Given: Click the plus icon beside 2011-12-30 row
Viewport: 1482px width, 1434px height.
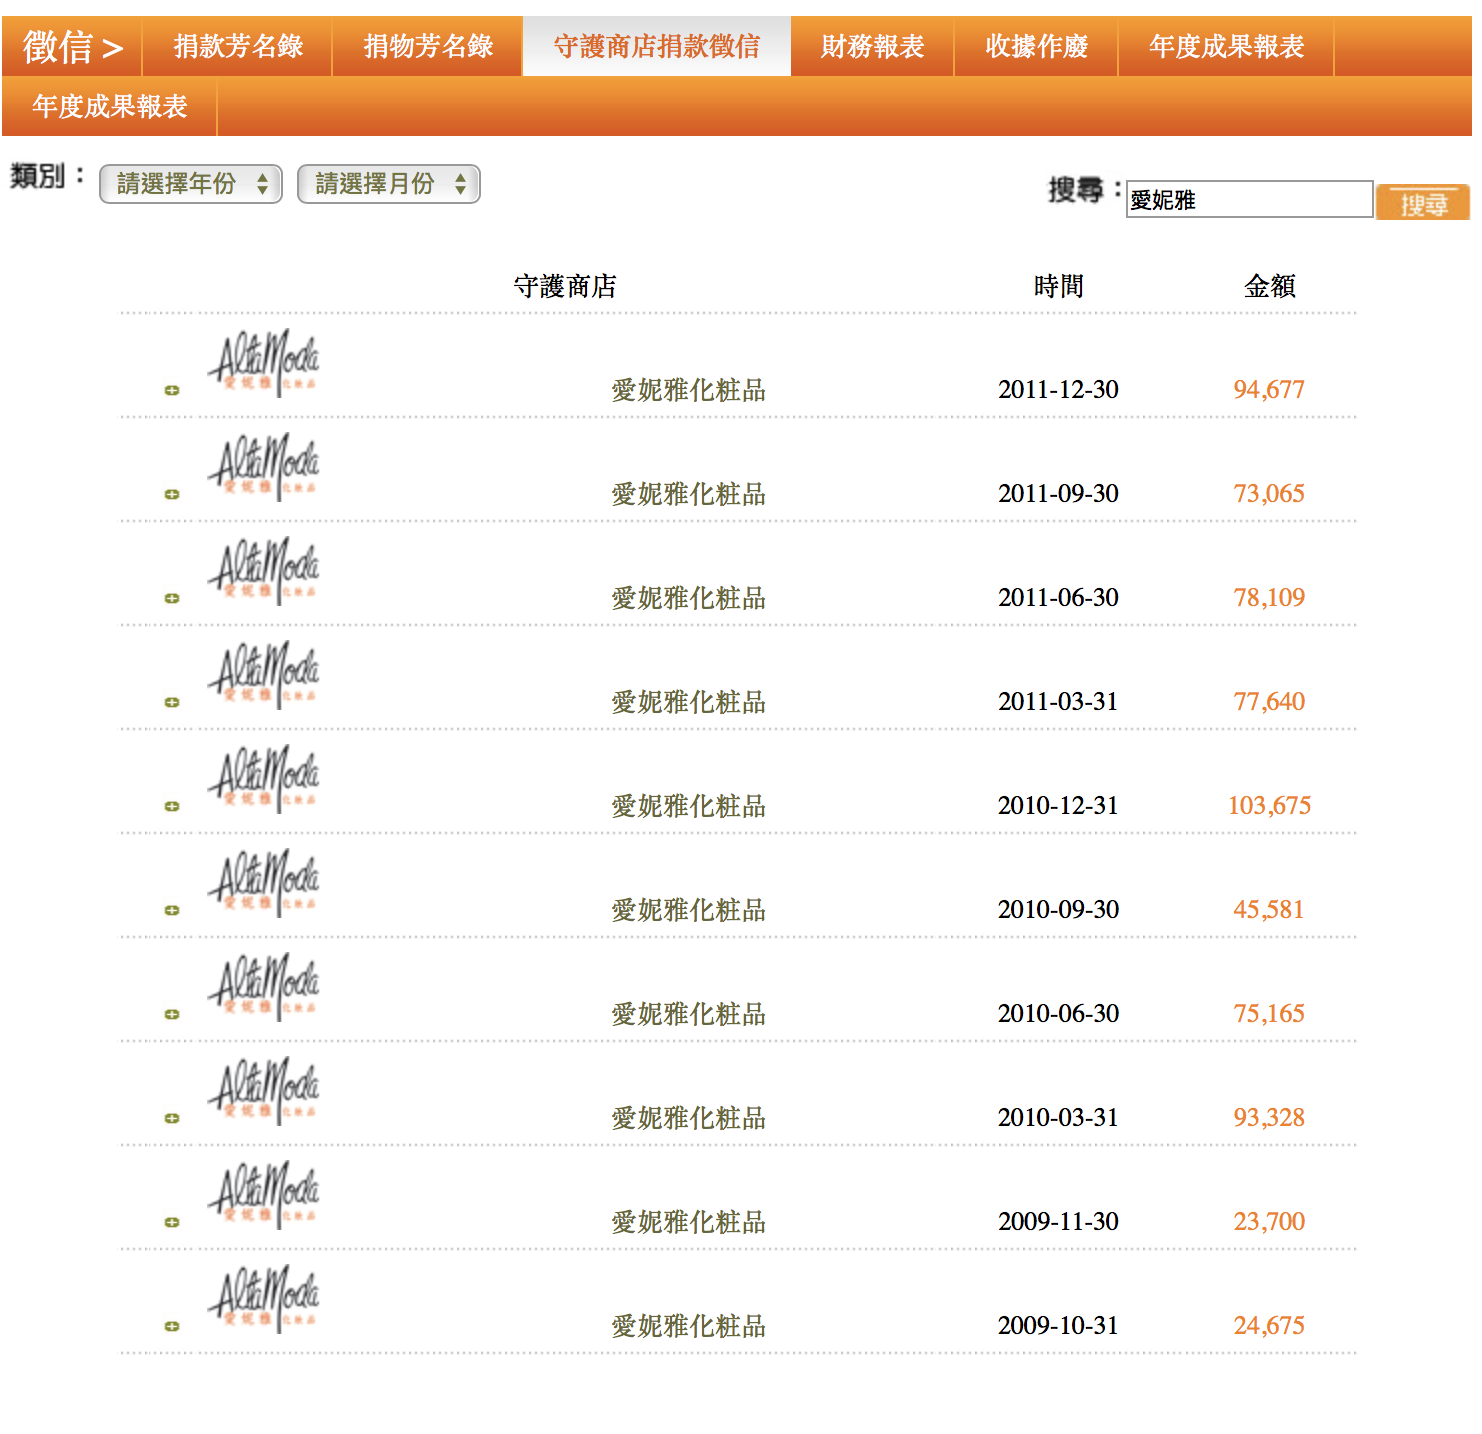Looking at the screenshot, I should (172, 390).
